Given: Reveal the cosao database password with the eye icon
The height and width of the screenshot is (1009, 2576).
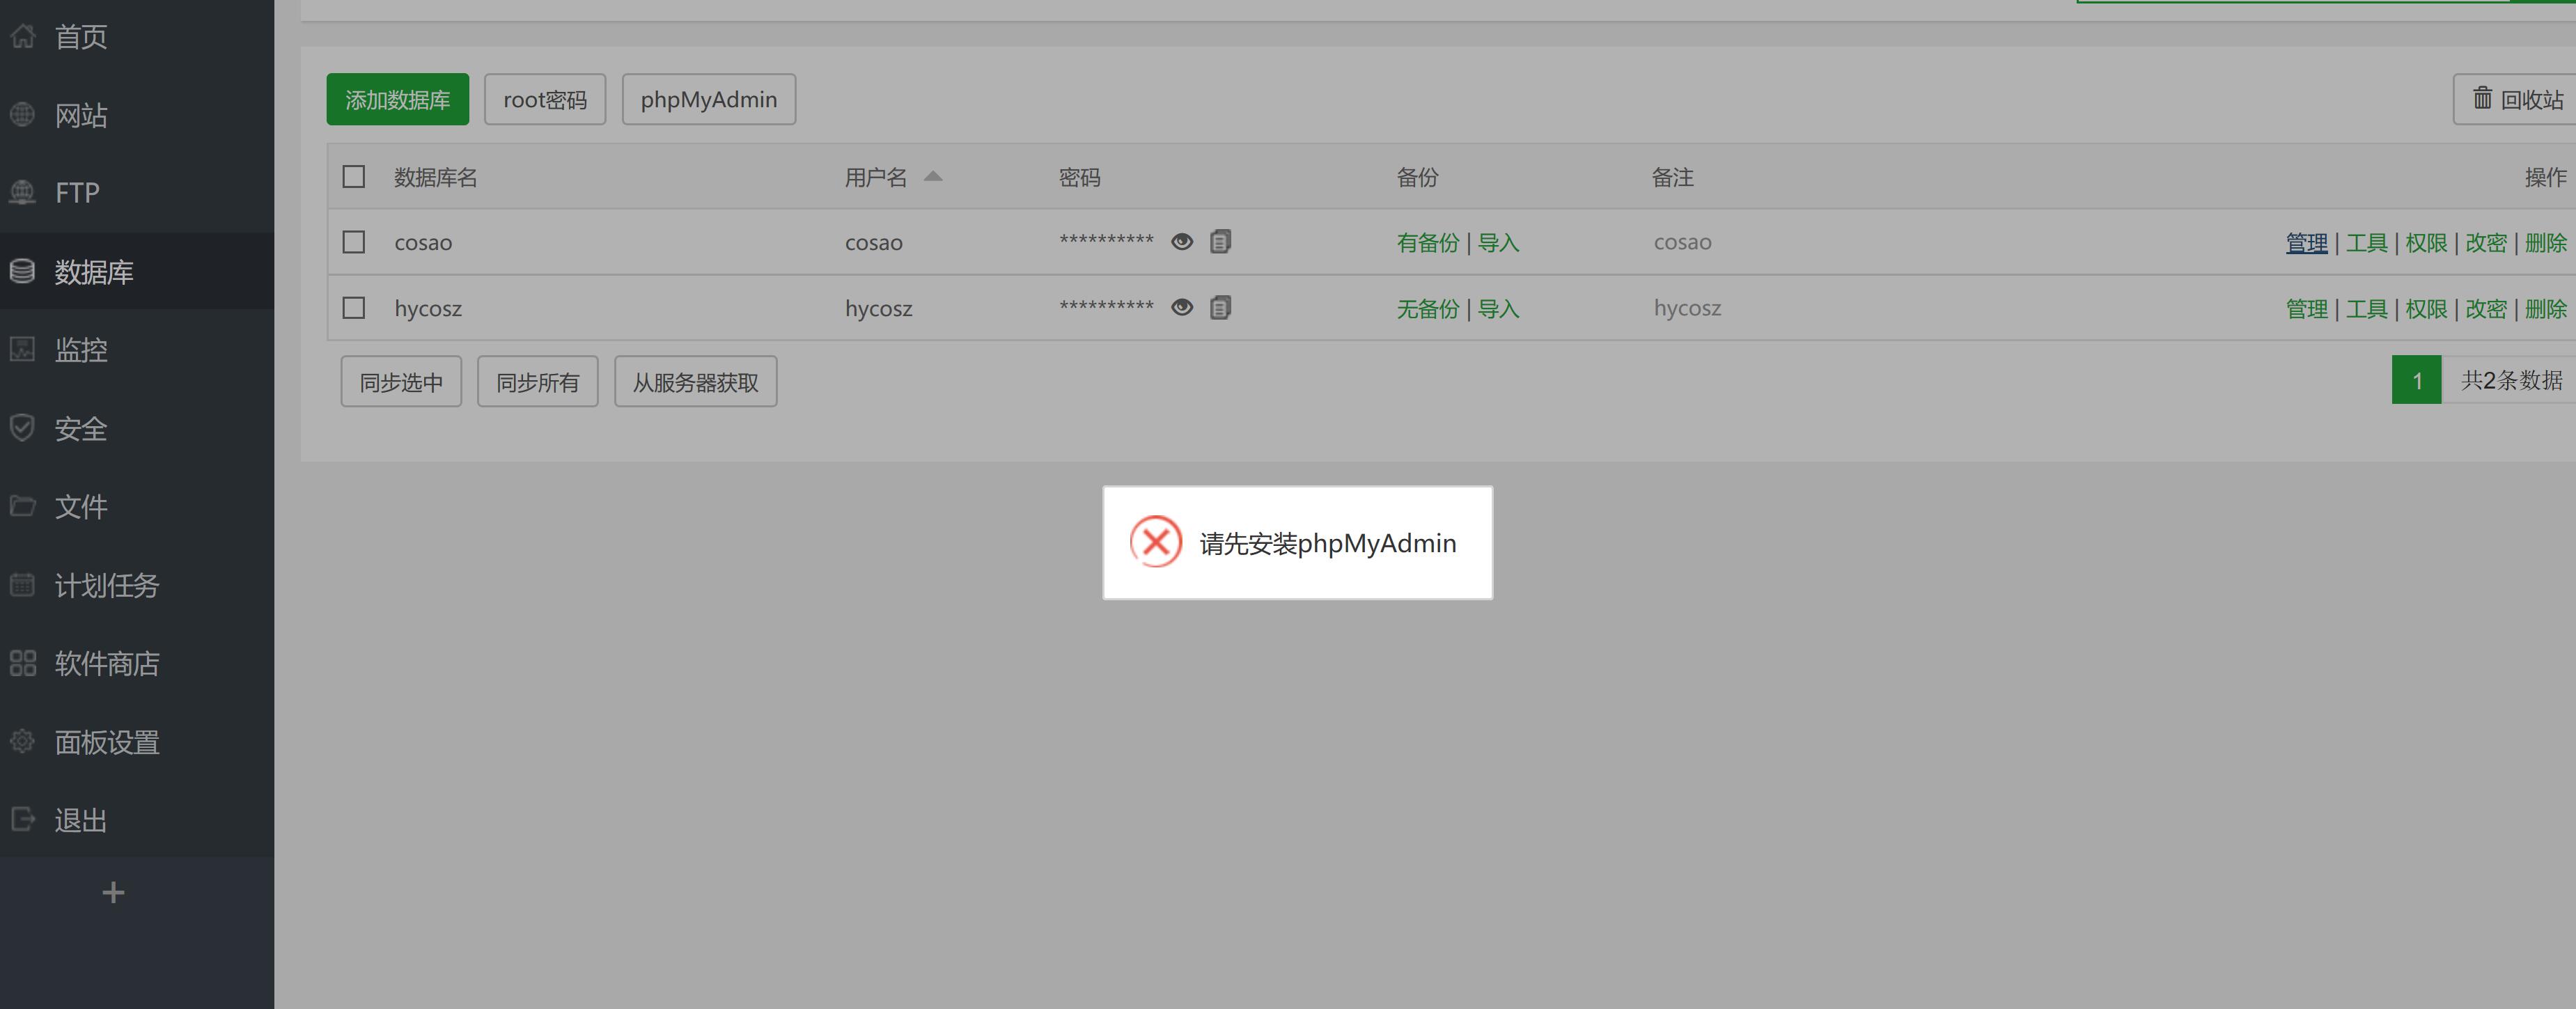Looking at the screenshot, I should (1181, 242).
